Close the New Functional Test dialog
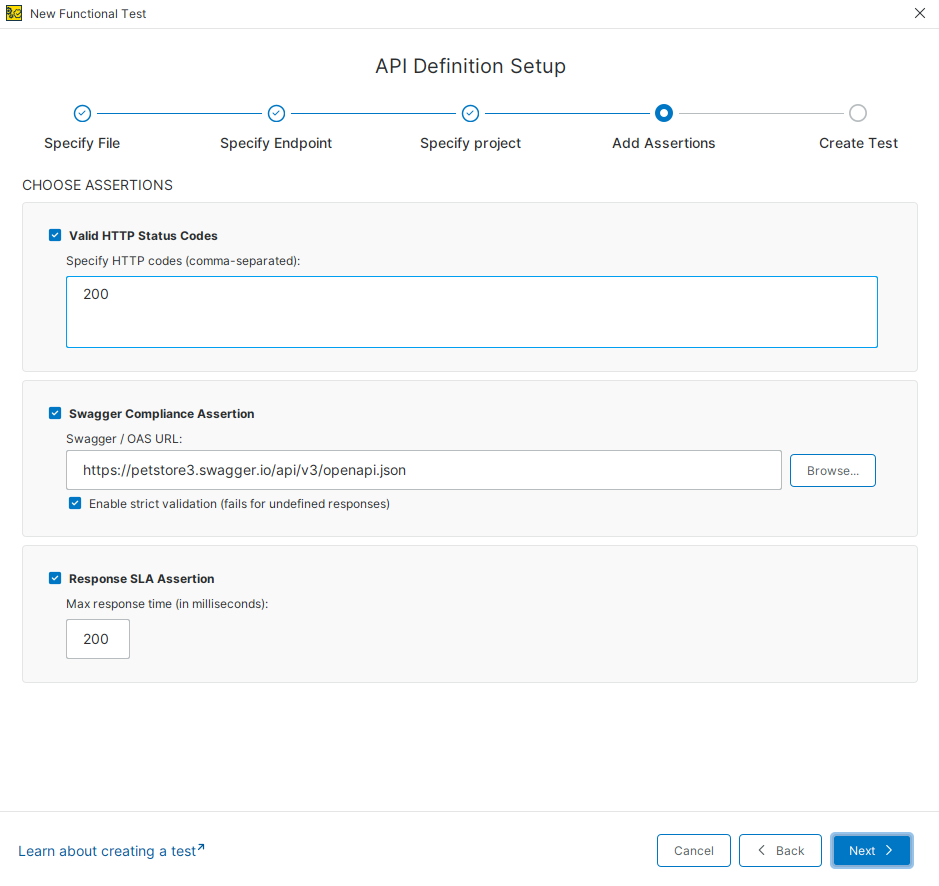The height and width of the screenshot is (886, 939). click(920, 13)
